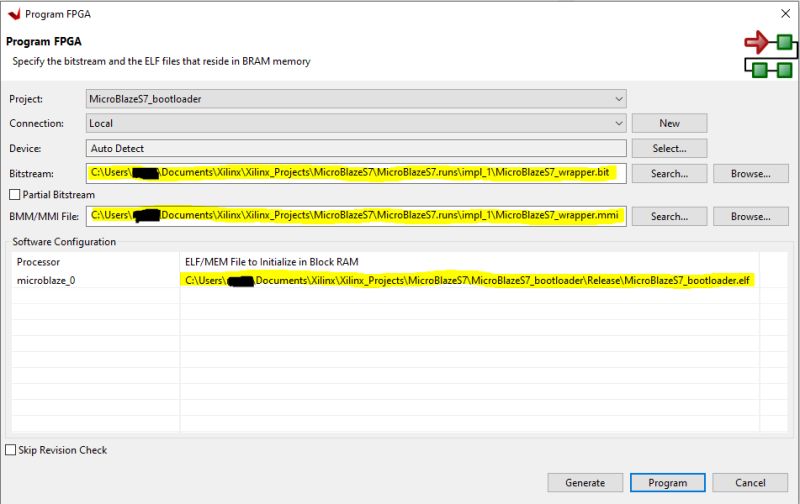800x504 pixels.
Task: Click Browse... beside the BMM/MMI File field
Action: click(x=751, y=216)
